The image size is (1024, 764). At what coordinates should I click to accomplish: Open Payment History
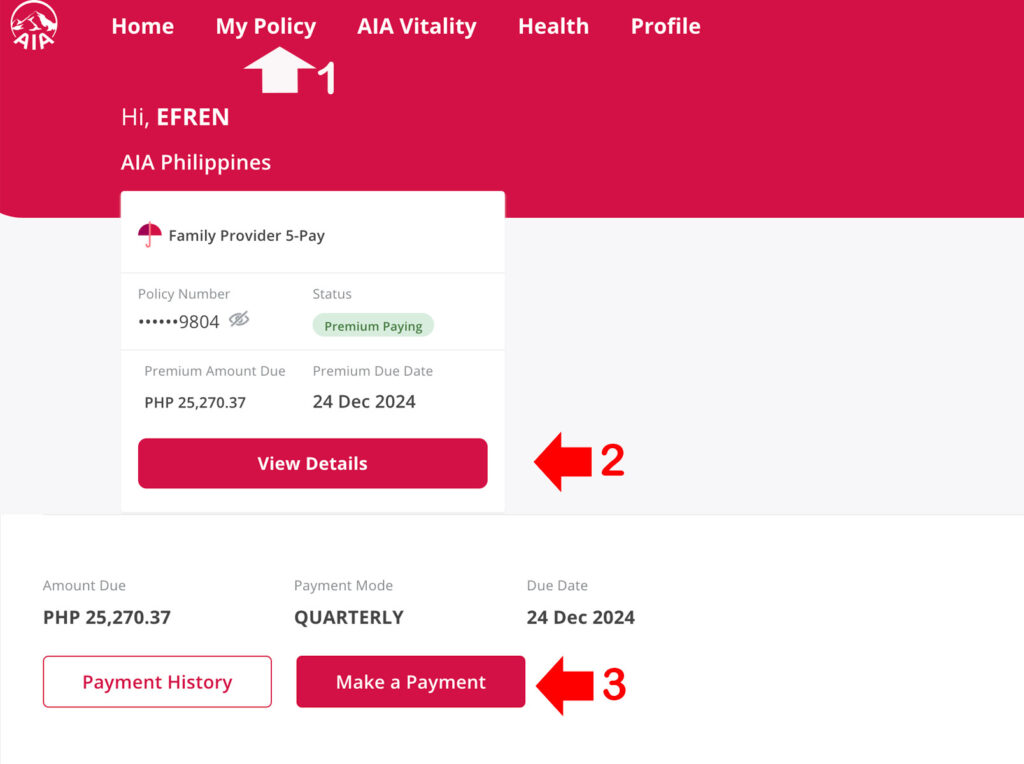tap(156, 681)
